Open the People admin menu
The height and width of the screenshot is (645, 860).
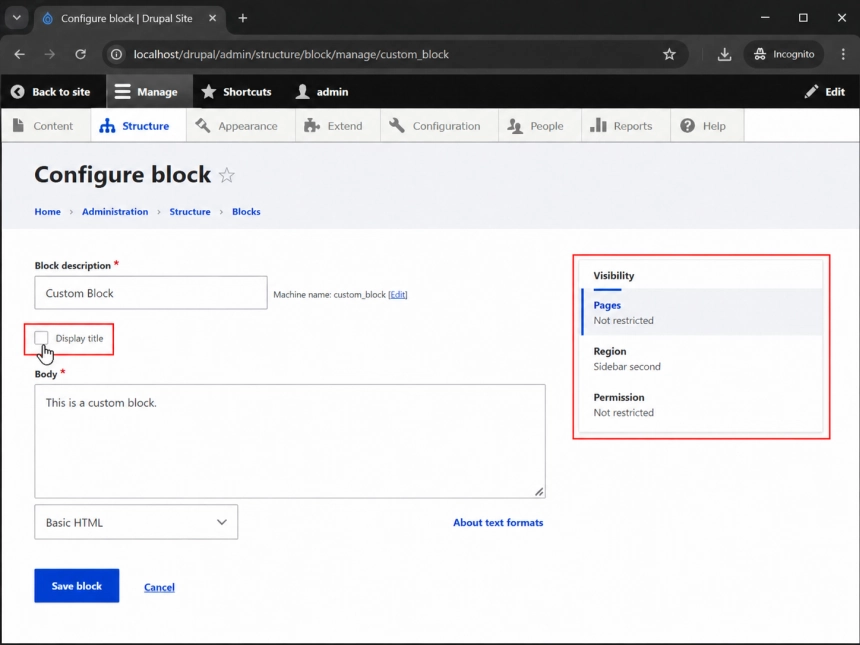coord(540,126)
